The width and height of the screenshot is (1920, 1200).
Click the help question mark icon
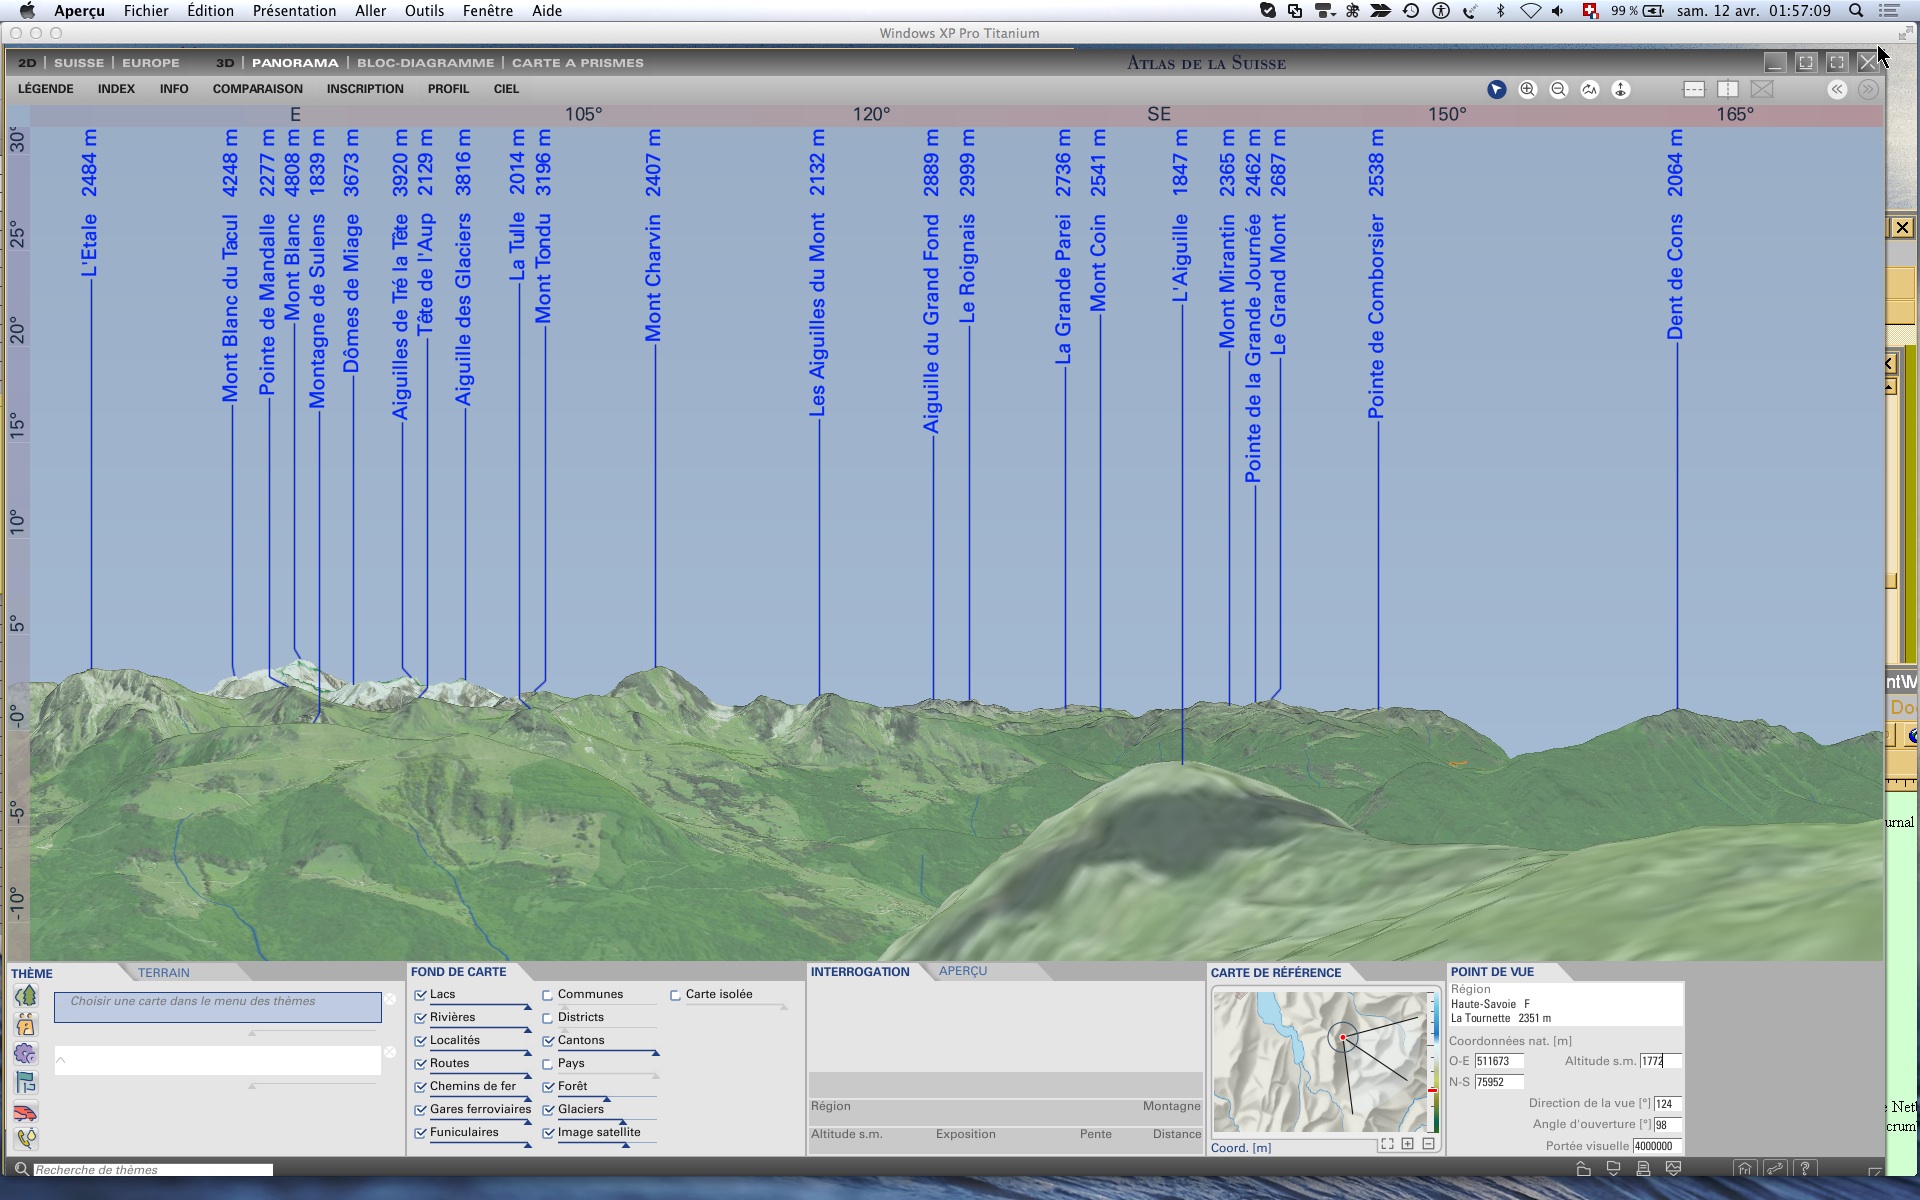click(x=1805, y=1168)
